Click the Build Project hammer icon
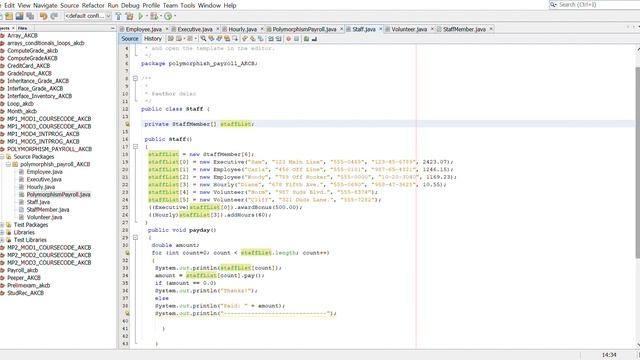Viewport: 640px width, 360px height. [118, 16]
